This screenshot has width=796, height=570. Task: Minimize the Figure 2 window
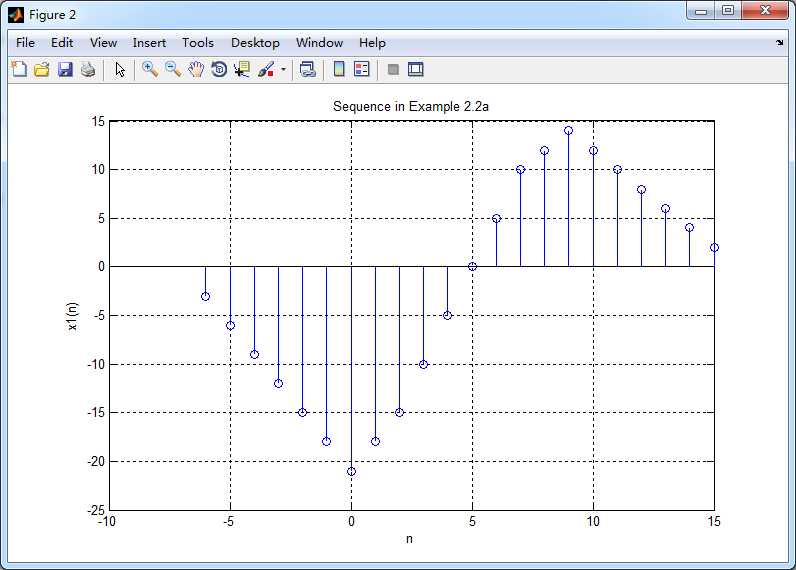pos(701,11)
